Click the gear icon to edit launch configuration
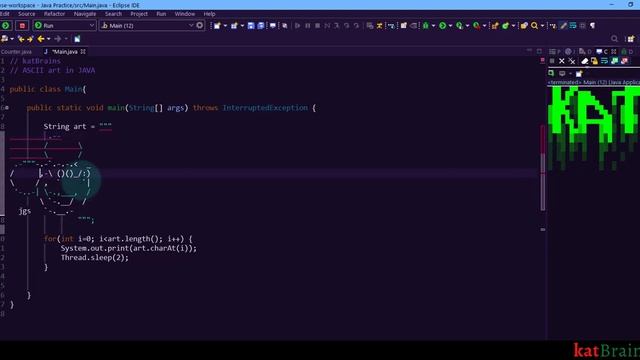 pos(200,25)
